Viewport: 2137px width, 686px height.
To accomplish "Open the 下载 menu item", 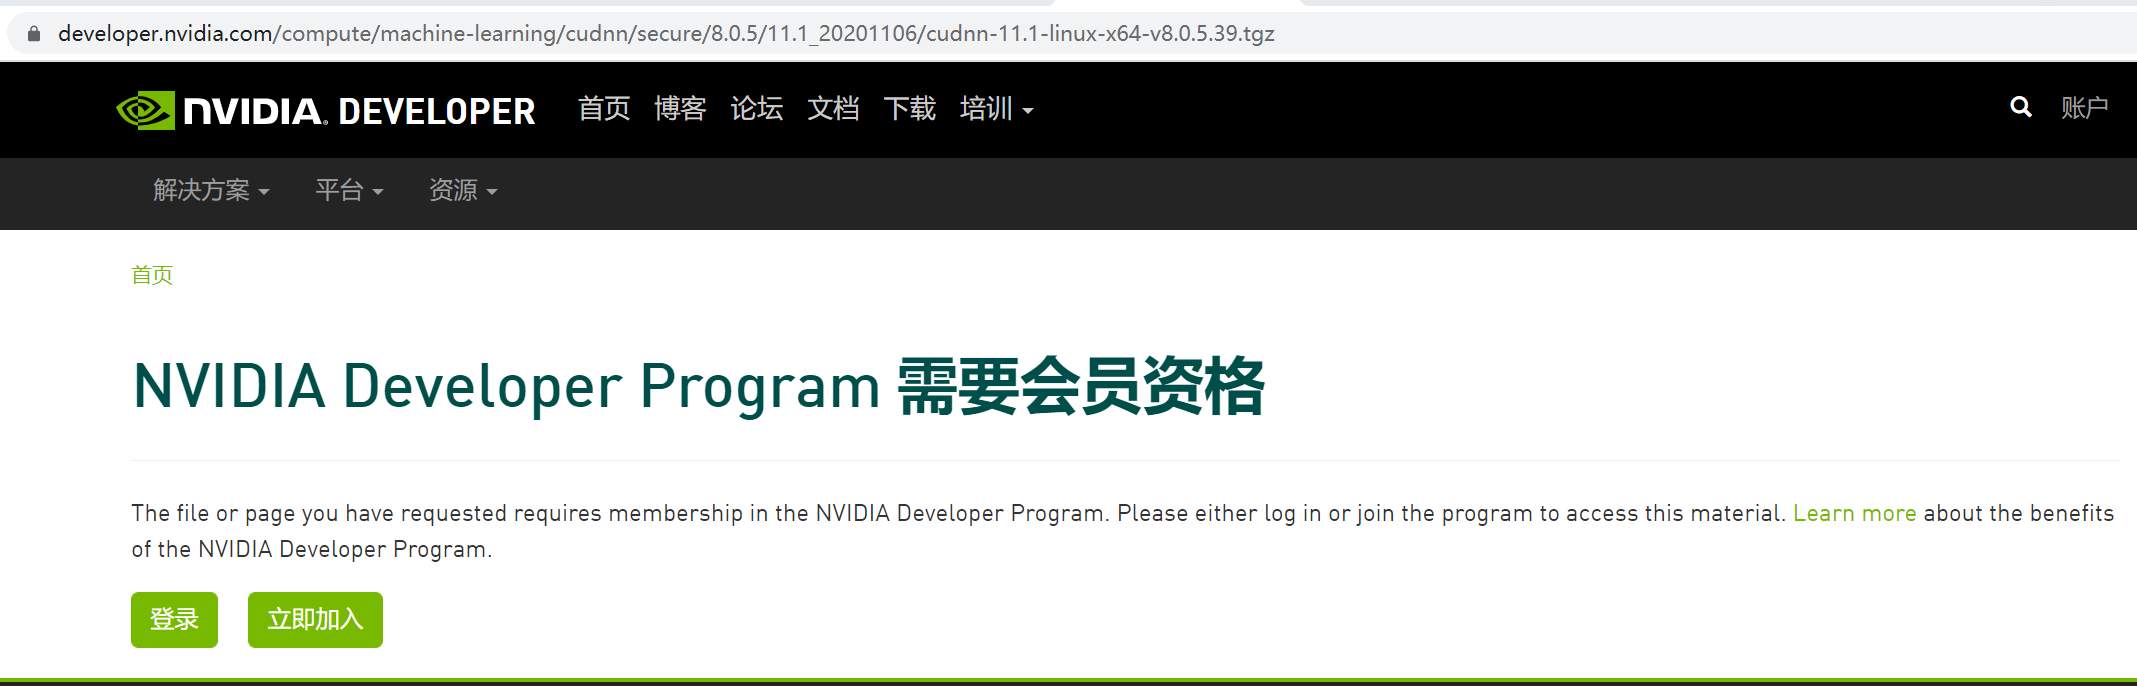I will [x=910, y=108].
